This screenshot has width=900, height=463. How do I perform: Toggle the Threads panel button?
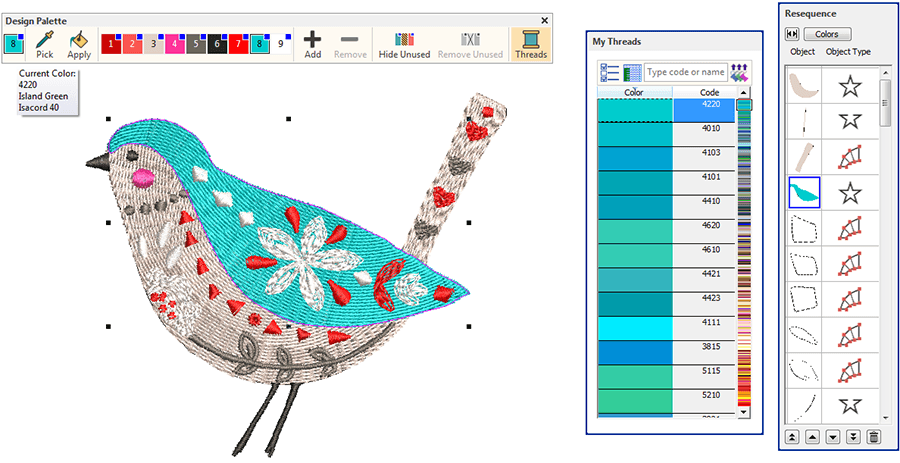pyautogui.click(x=530, y=43)
